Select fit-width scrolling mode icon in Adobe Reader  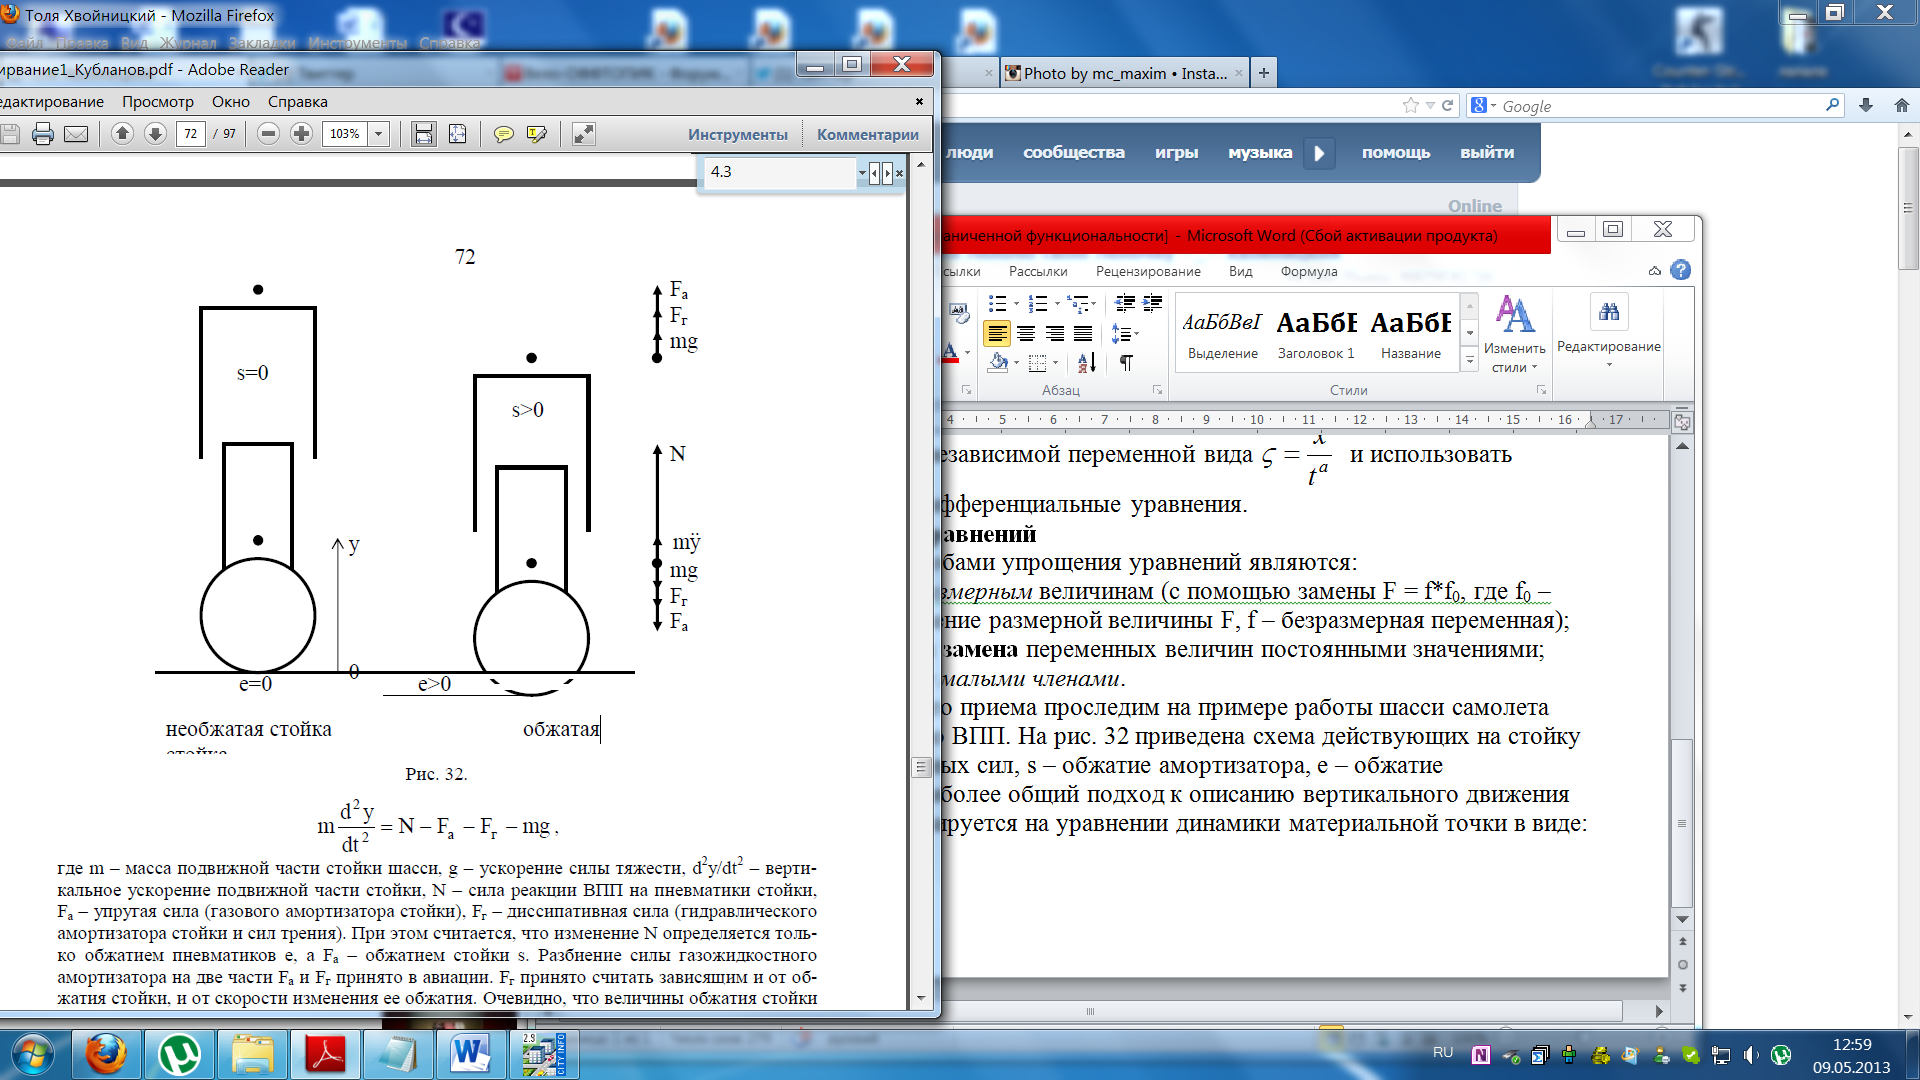[x=424, y=134]
